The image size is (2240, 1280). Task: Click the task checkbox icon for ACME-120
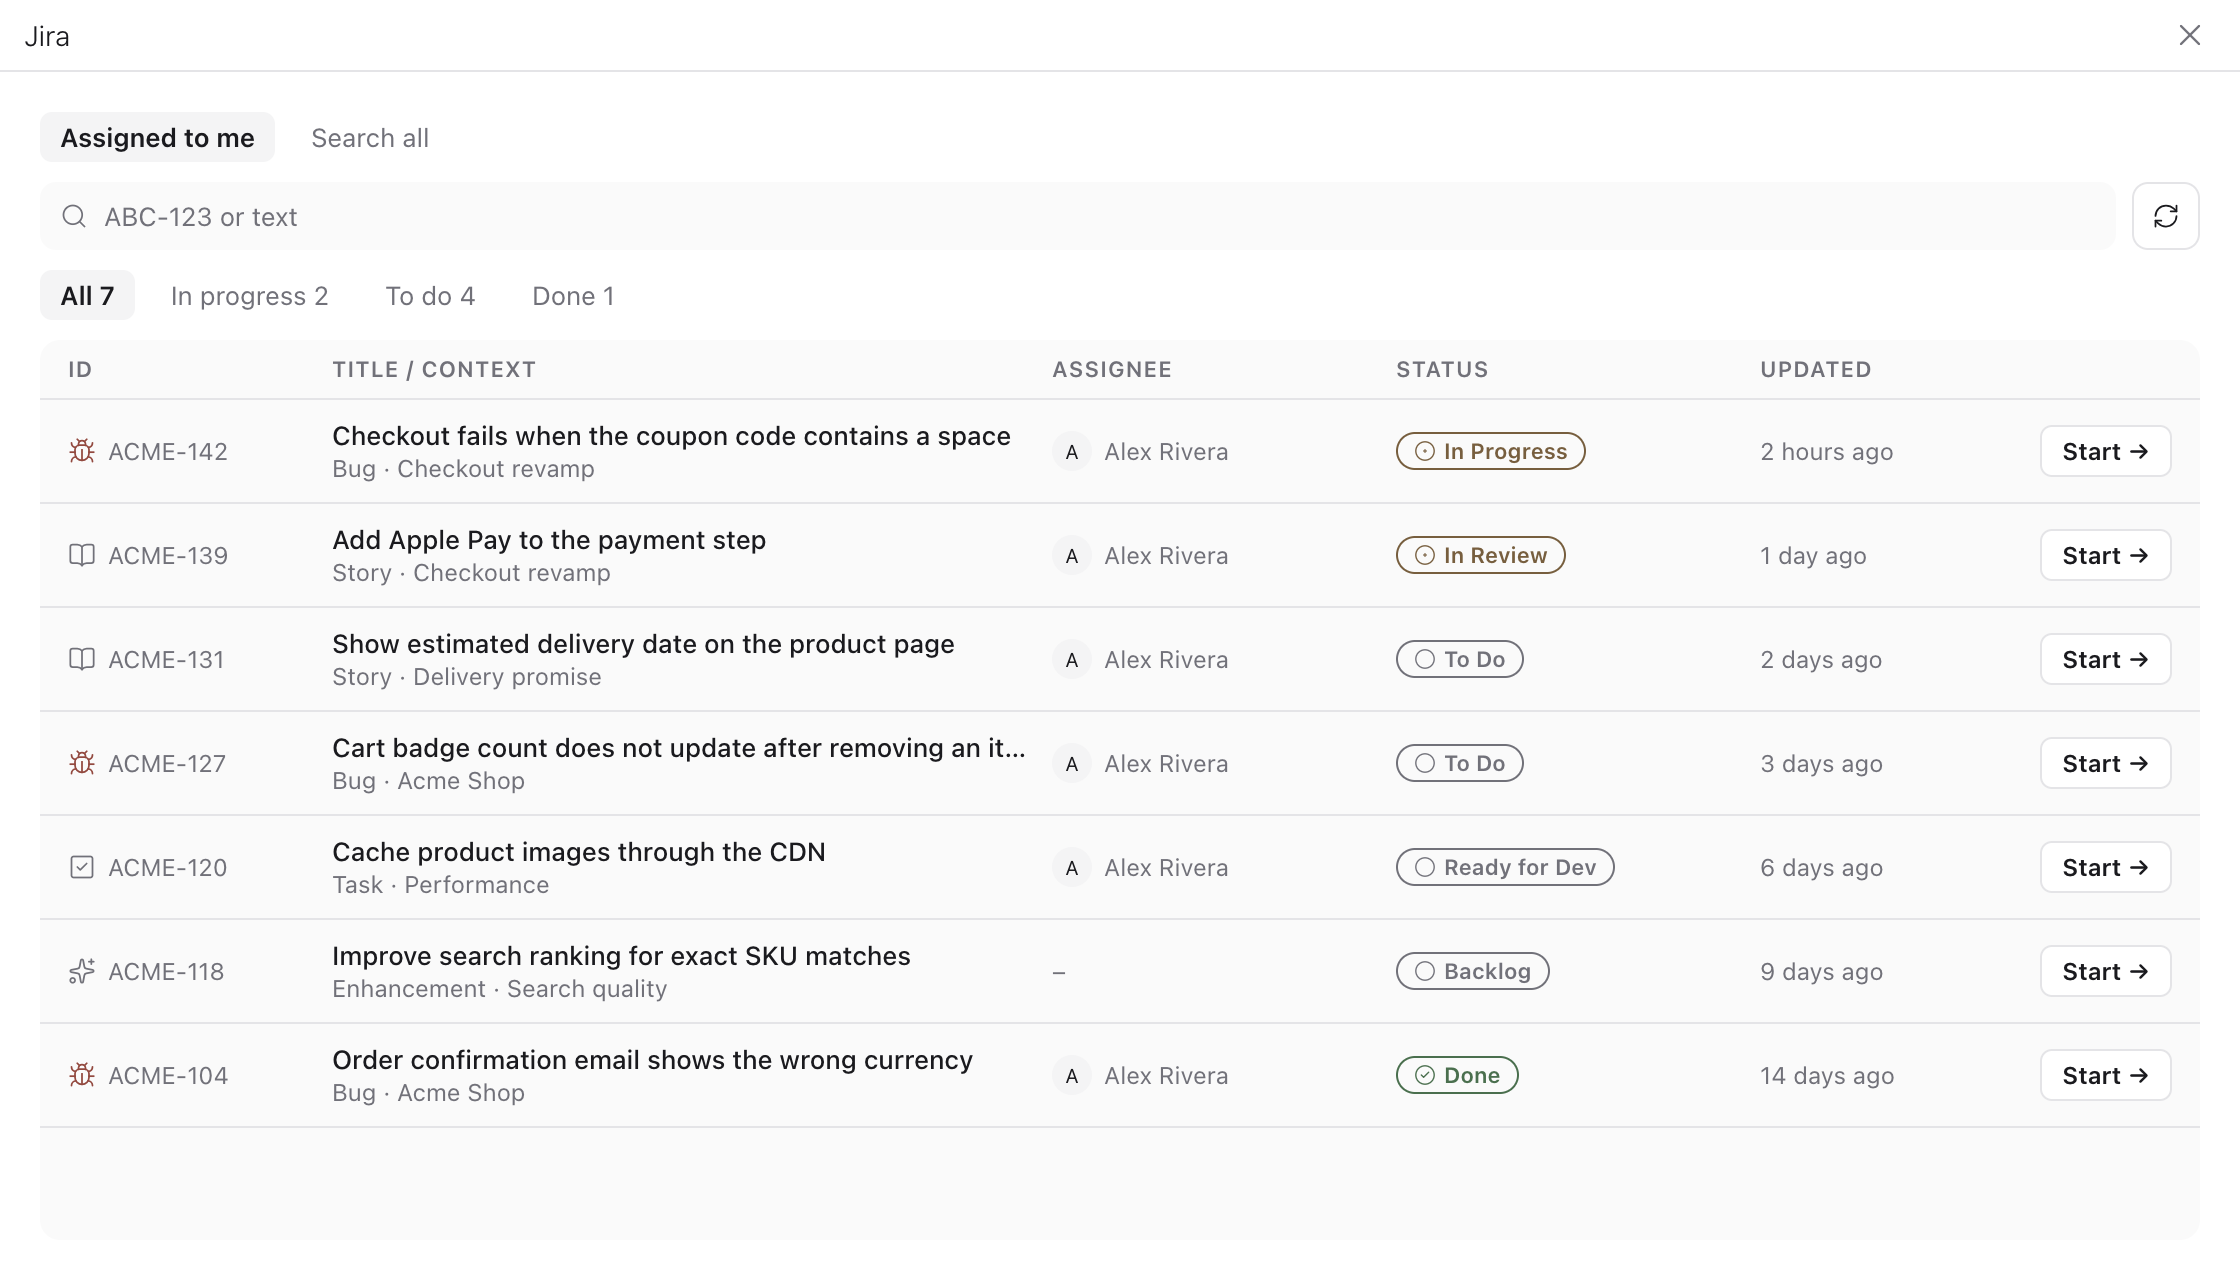(x=82, y=867)
